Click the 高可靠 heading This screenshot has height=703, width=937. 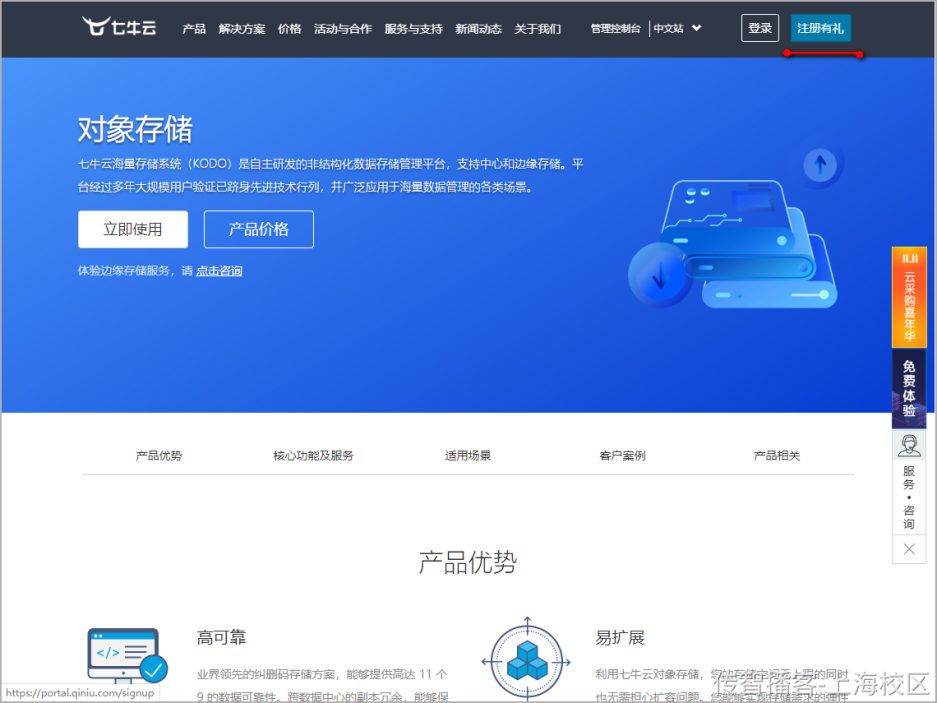(222, 638)
